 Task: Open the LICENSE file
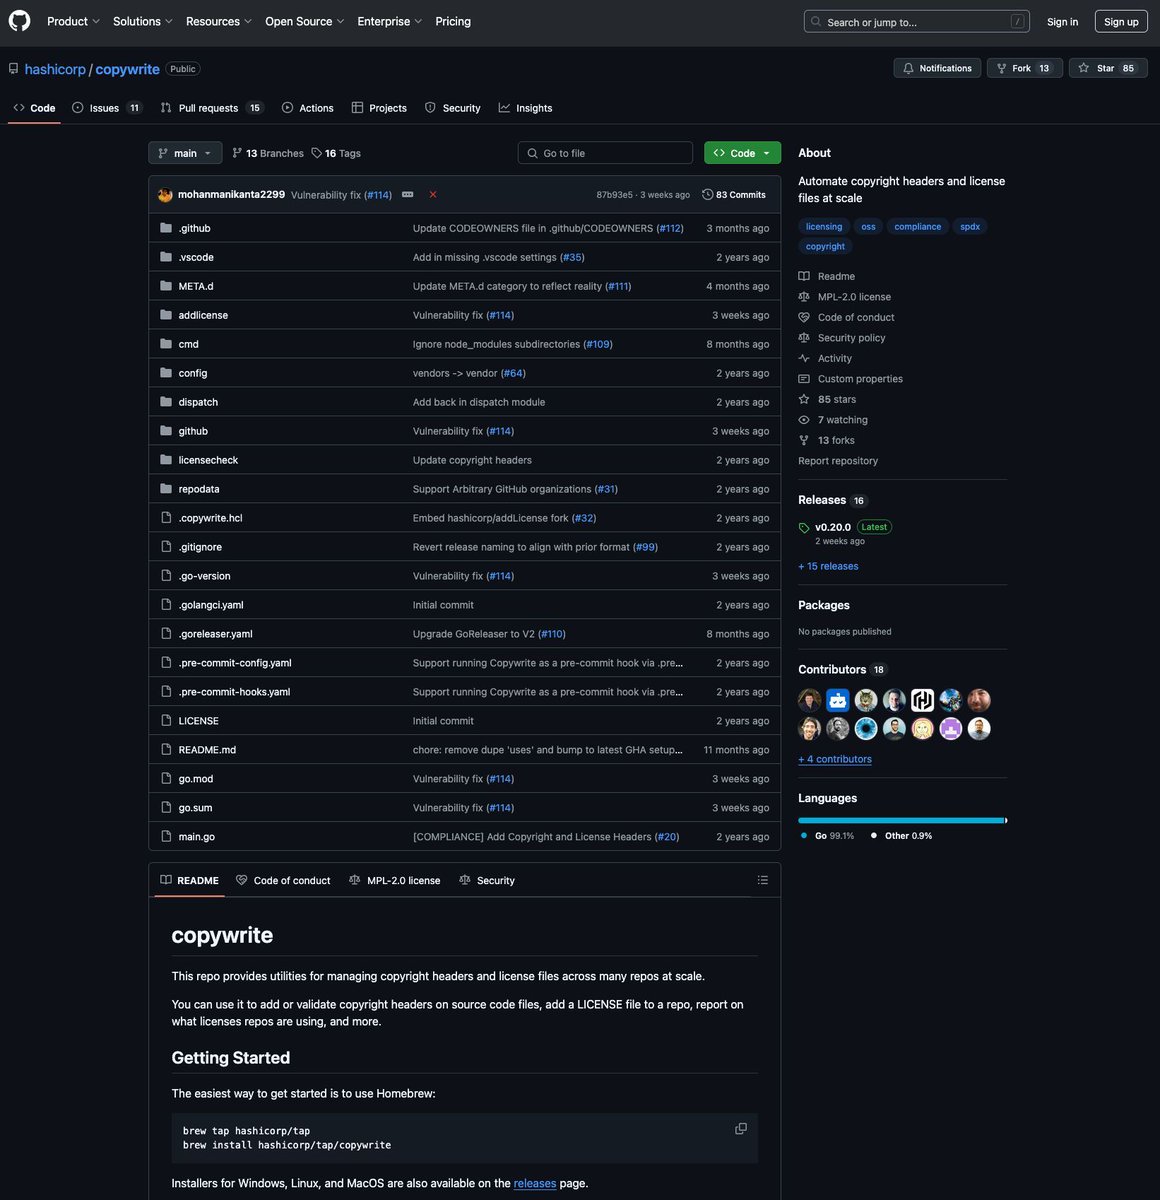(x=198, y=721)
